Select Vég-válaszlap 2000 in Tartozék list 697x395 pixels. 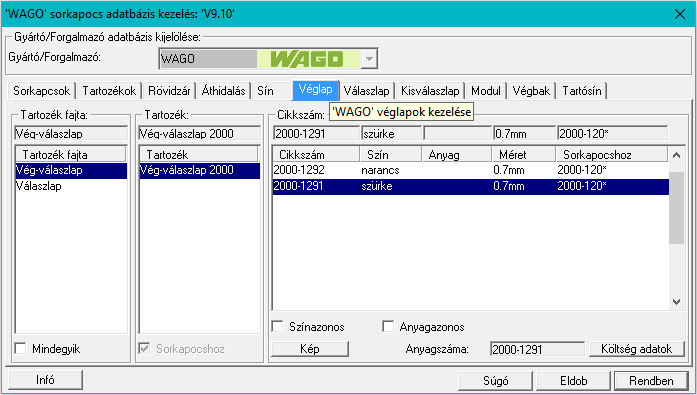(x=200, y=170)
